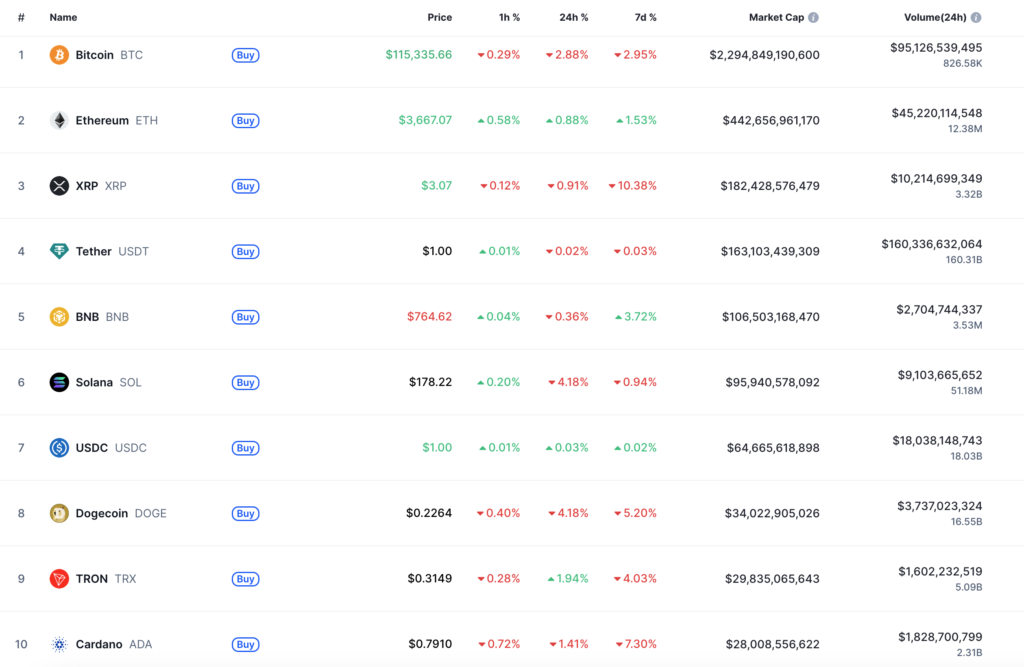Screen dimensions: 1024x667
Task: Click Dogecoin volume amount 16.55B
Action: tap(967, 522)
